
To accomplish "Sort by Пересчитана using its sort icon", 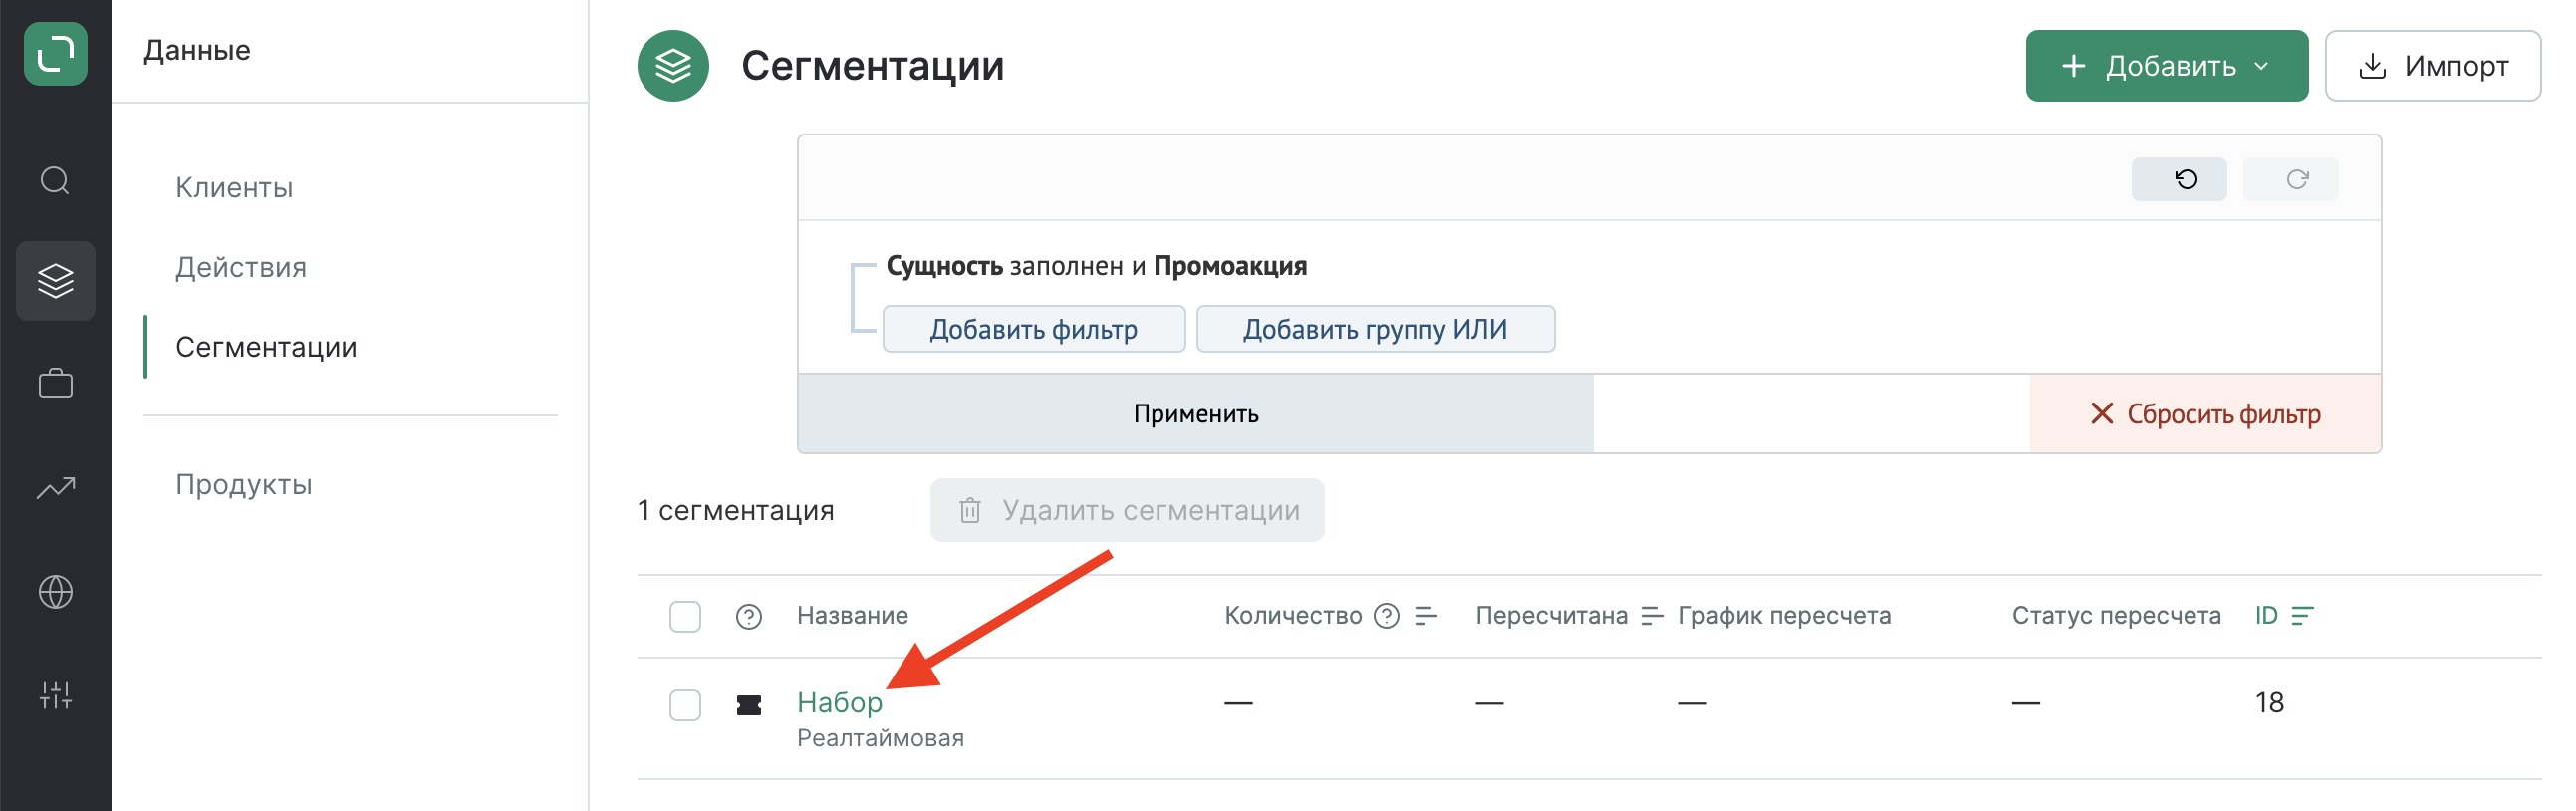I will (x=1652, y=615).
